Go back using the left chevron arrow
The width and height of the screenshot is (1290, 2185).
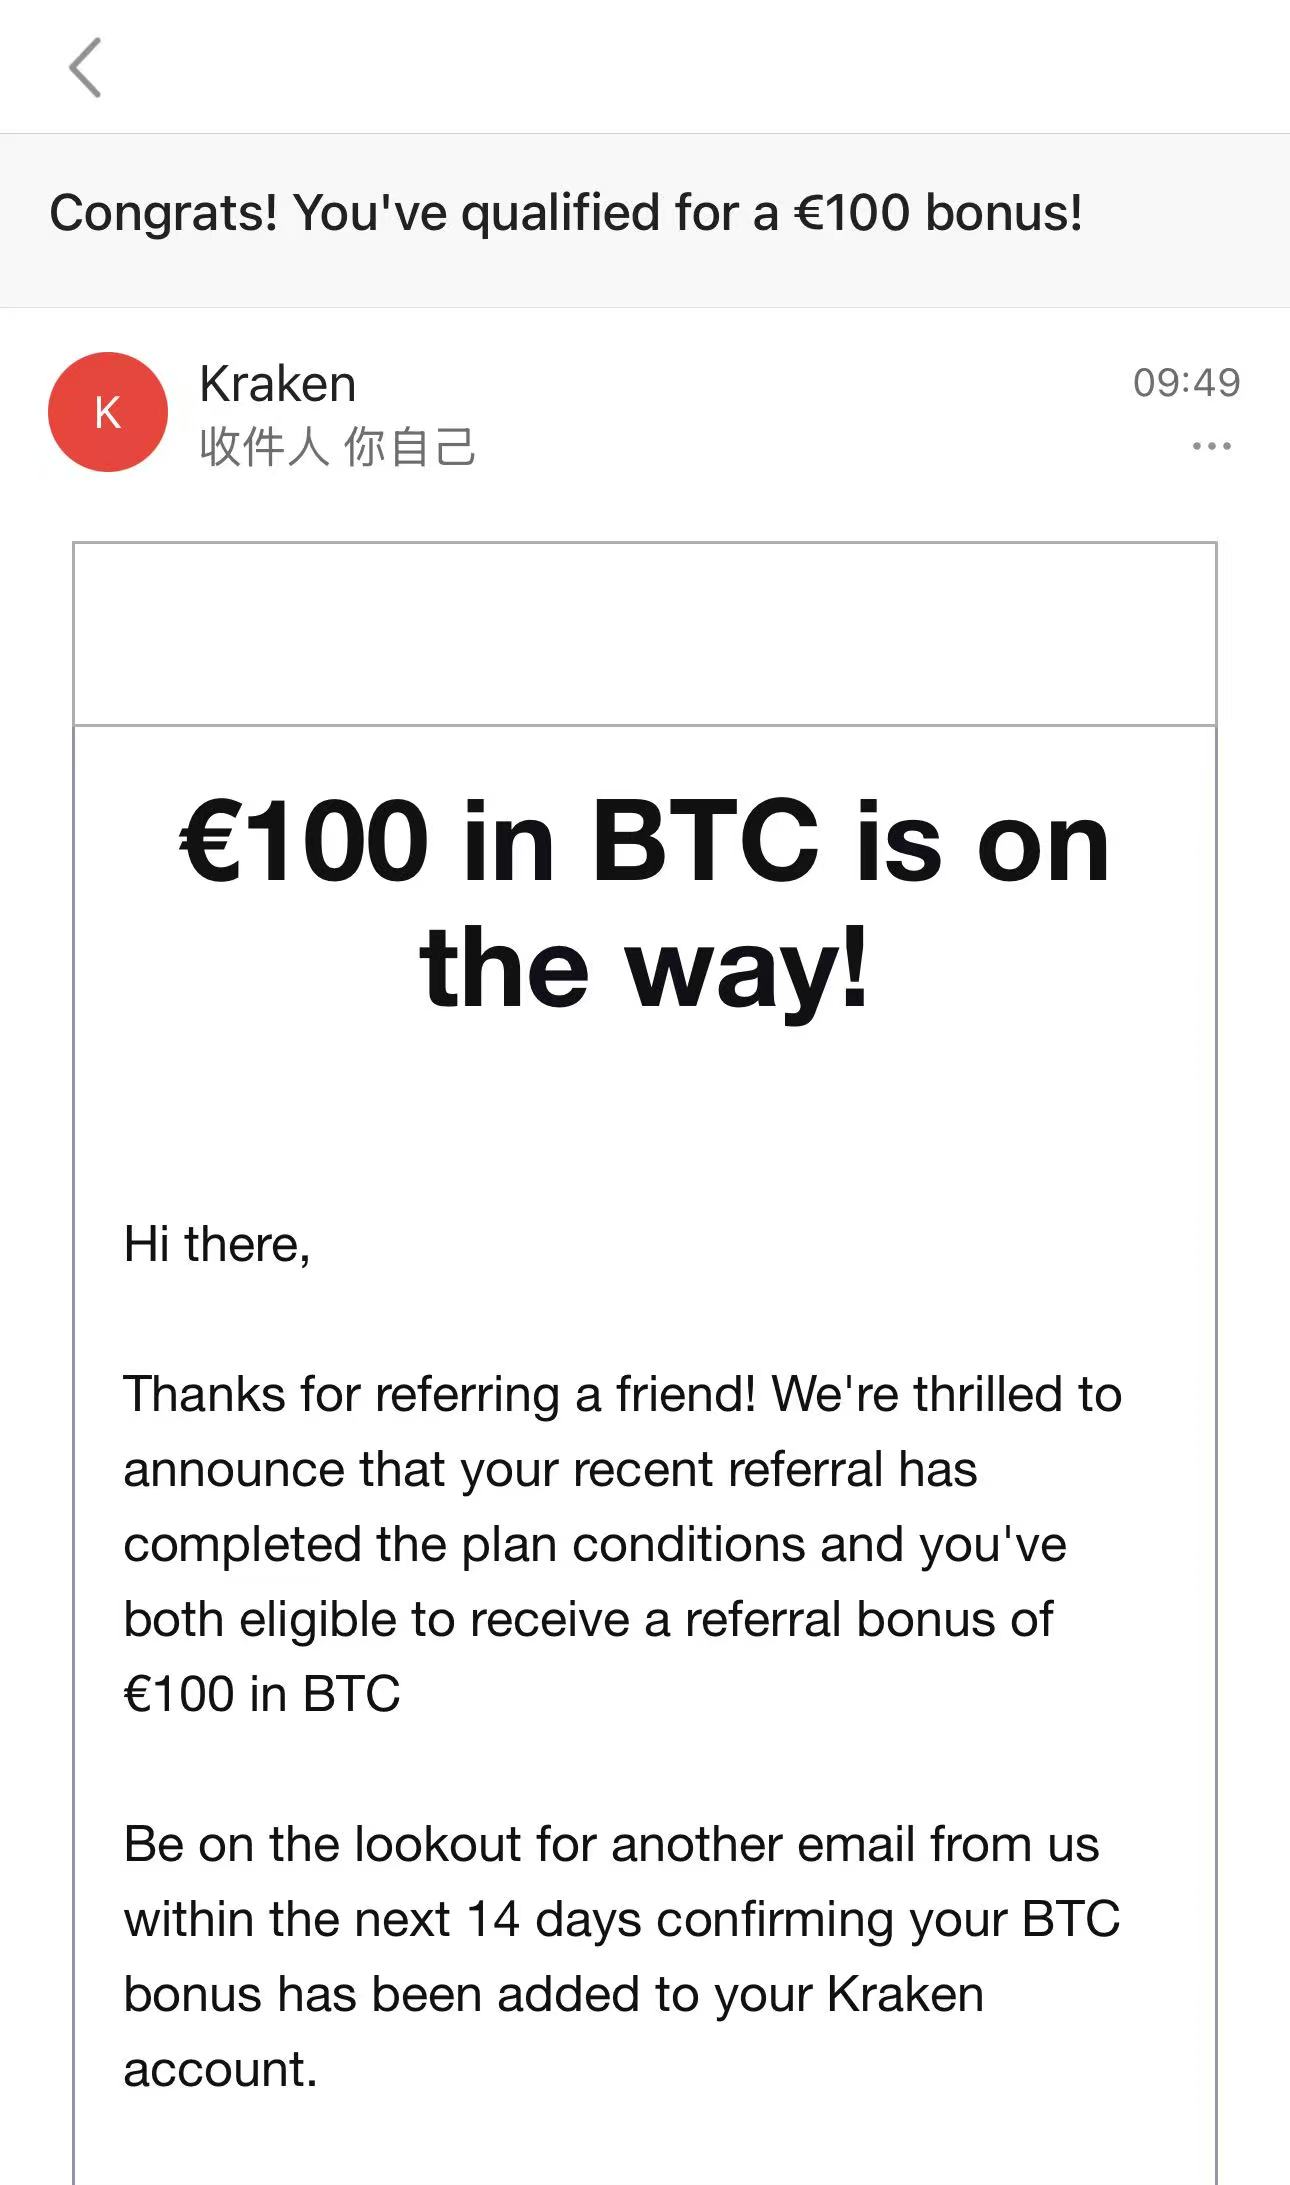(85, 68)
